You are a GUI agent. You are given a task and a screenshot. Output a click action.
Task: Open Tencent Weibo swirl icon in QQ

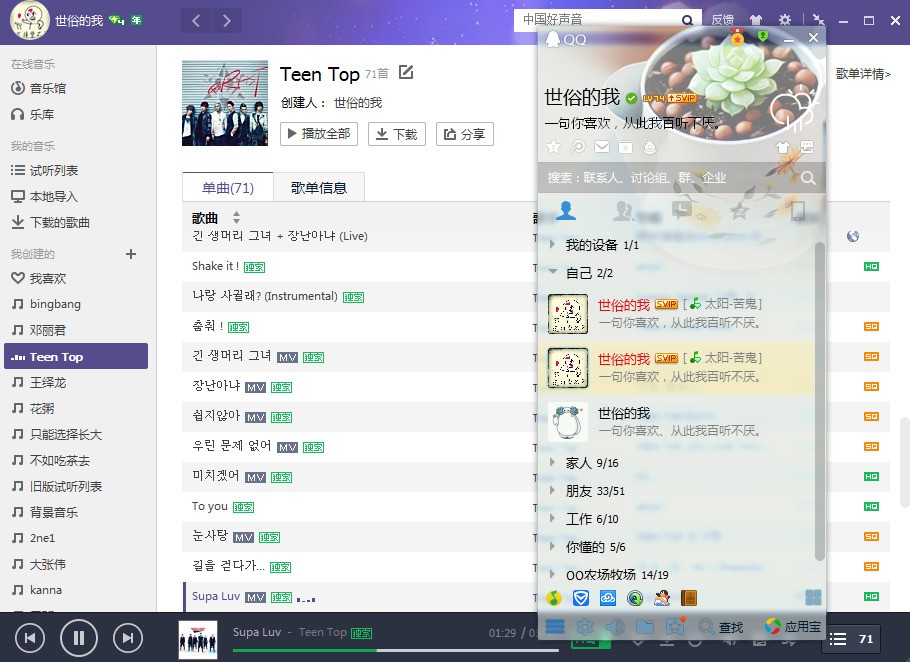578,147
